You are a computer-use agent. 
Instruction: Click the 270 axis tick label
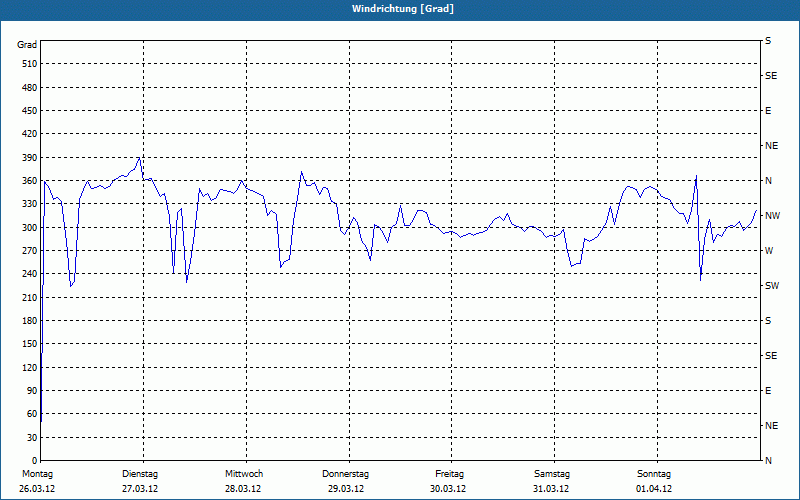30,251
